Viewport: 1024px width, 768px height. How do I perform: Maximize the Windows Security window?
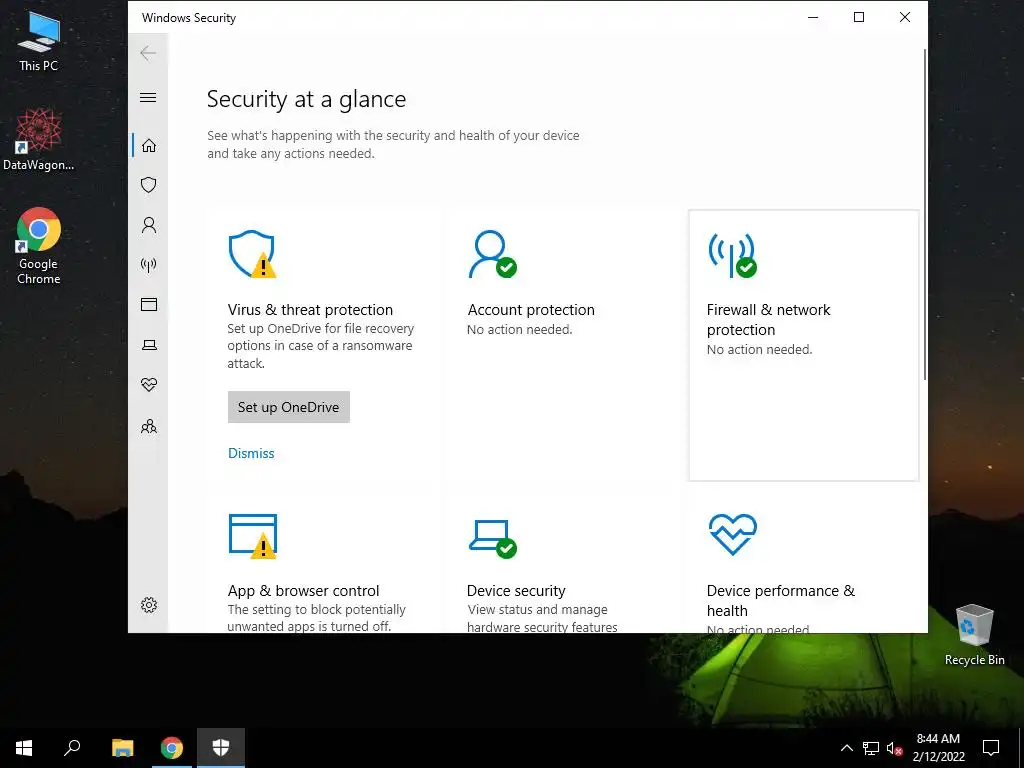859,18
